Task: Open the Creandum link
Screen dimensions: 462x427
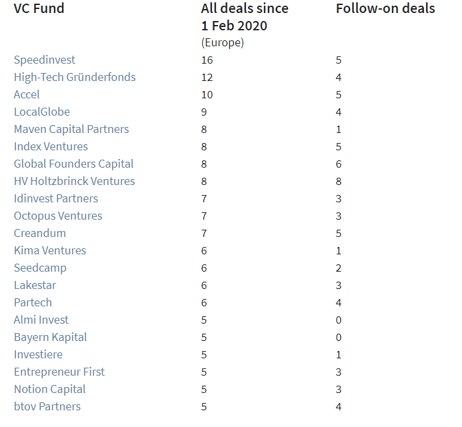Action: 40,233
